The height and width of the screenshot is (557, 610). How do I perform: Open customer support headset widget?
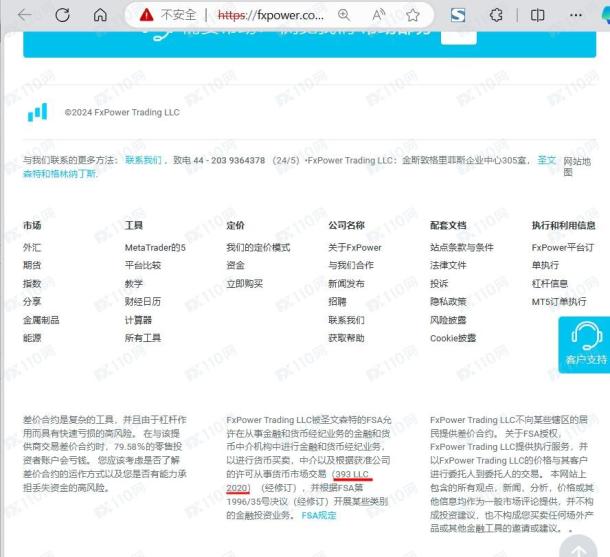click(585, 345)
